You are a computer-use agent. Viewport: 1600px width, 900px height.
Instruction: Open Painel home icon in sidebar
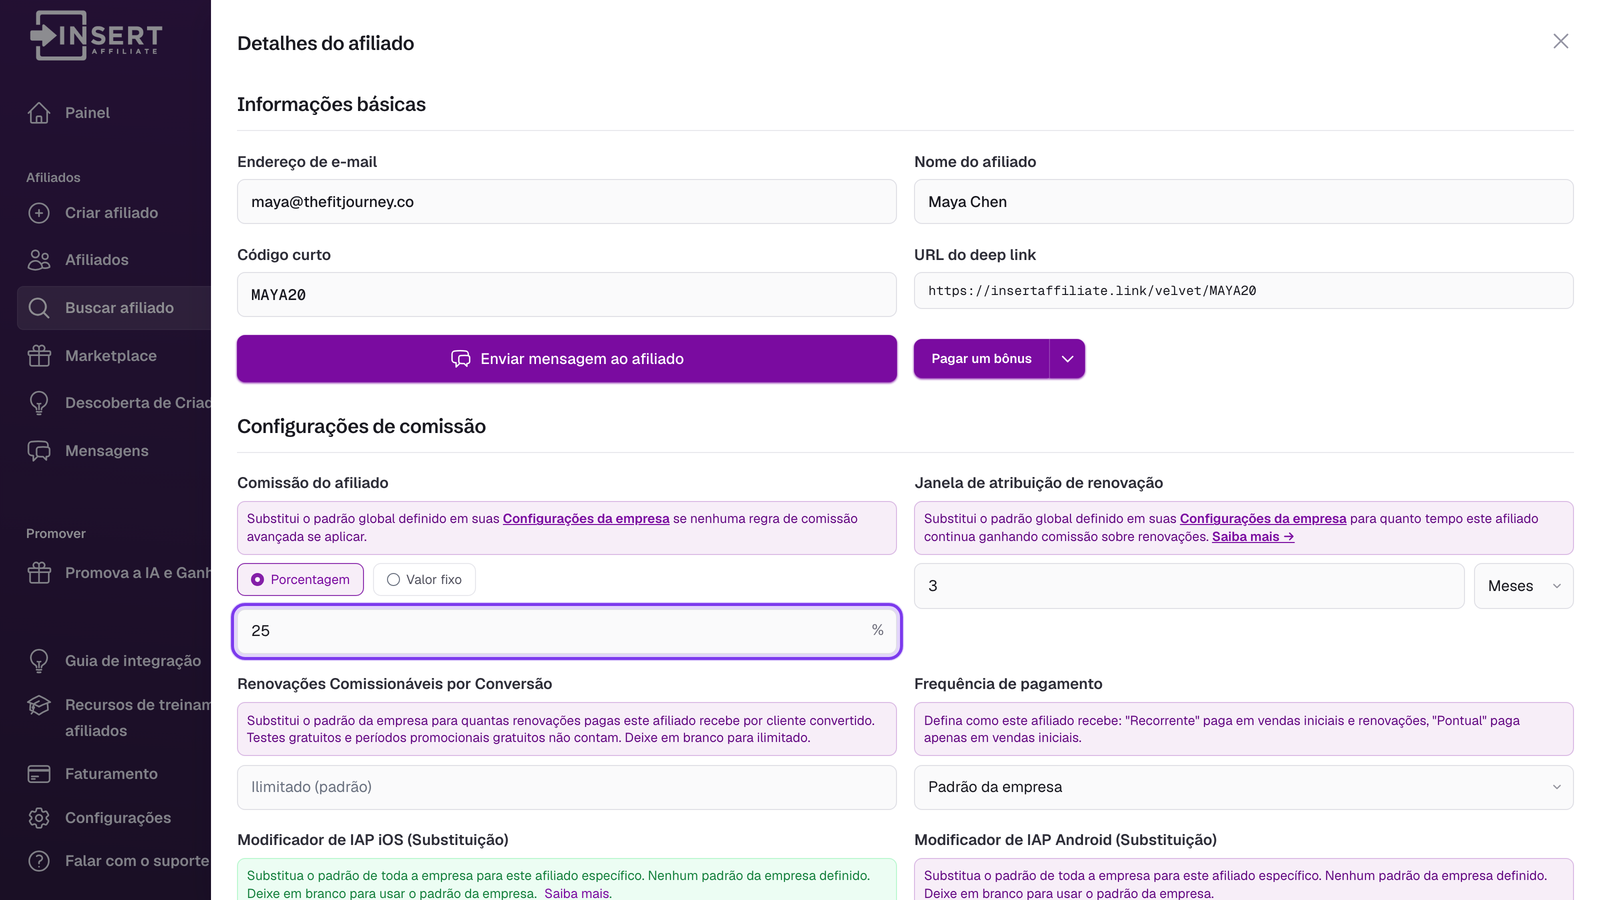tap(39, 113)
